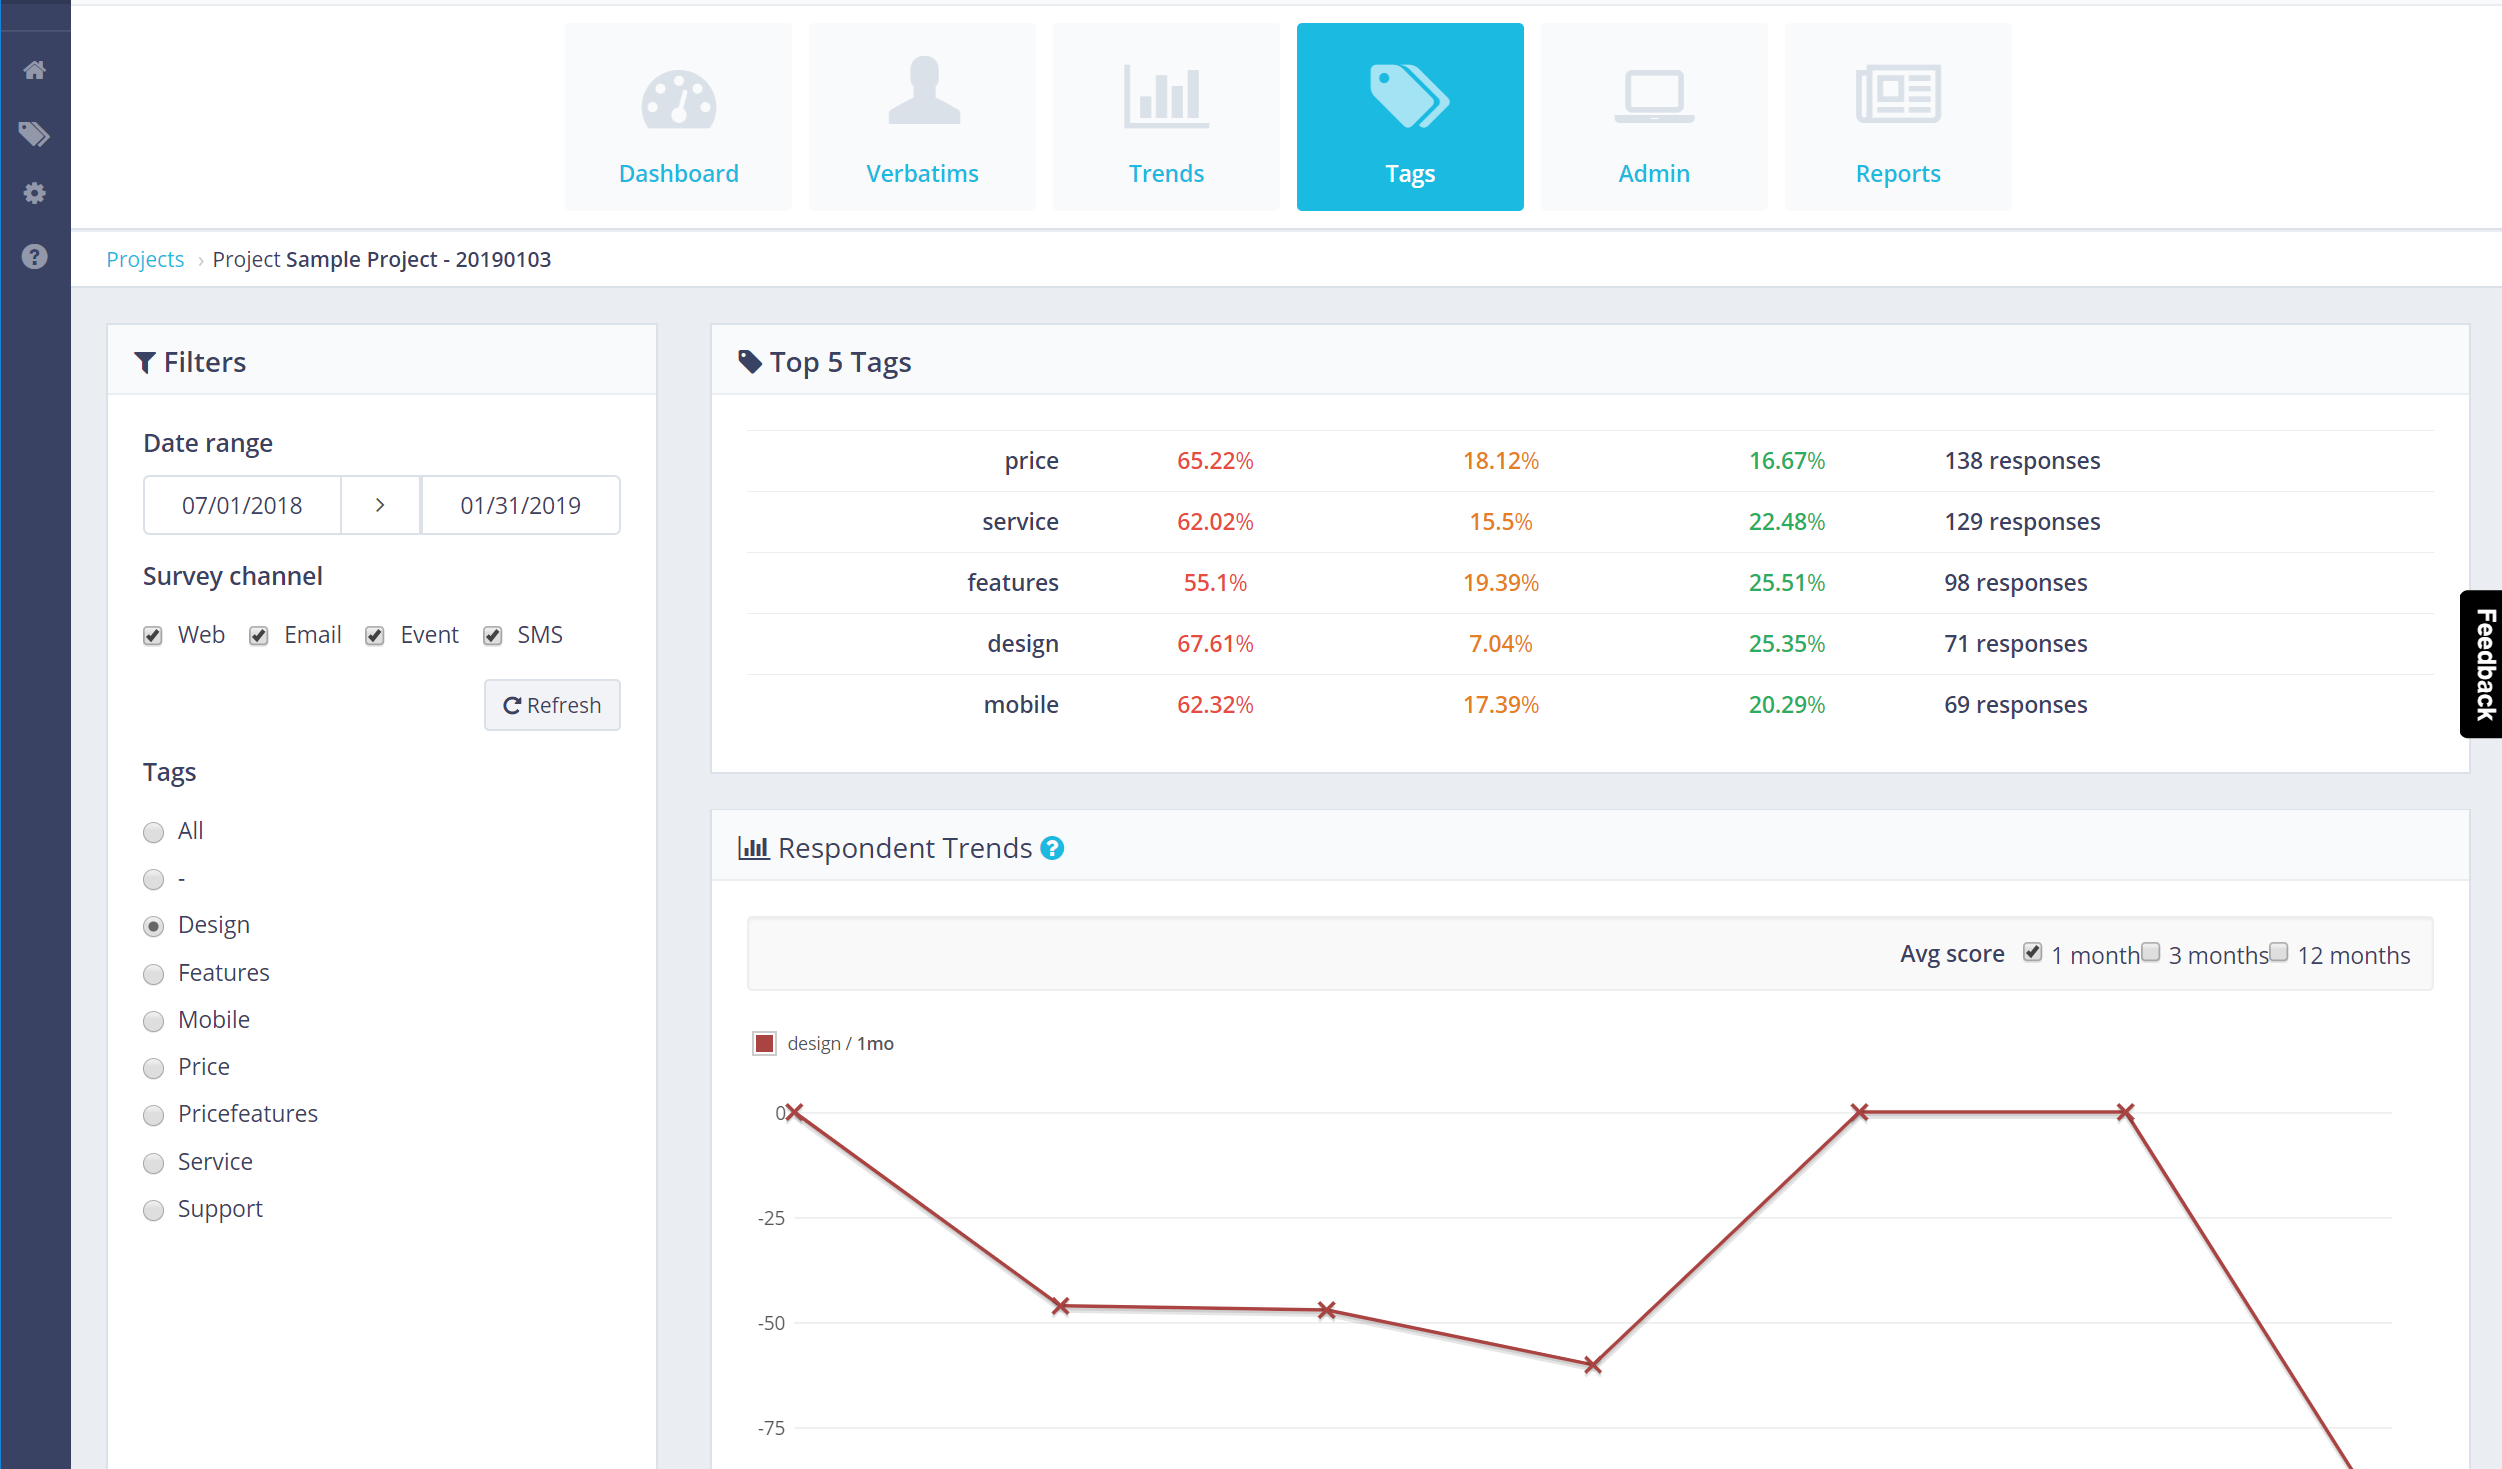Click the 65.22% value for price

pyautogui.click(x=1215, y=461)
